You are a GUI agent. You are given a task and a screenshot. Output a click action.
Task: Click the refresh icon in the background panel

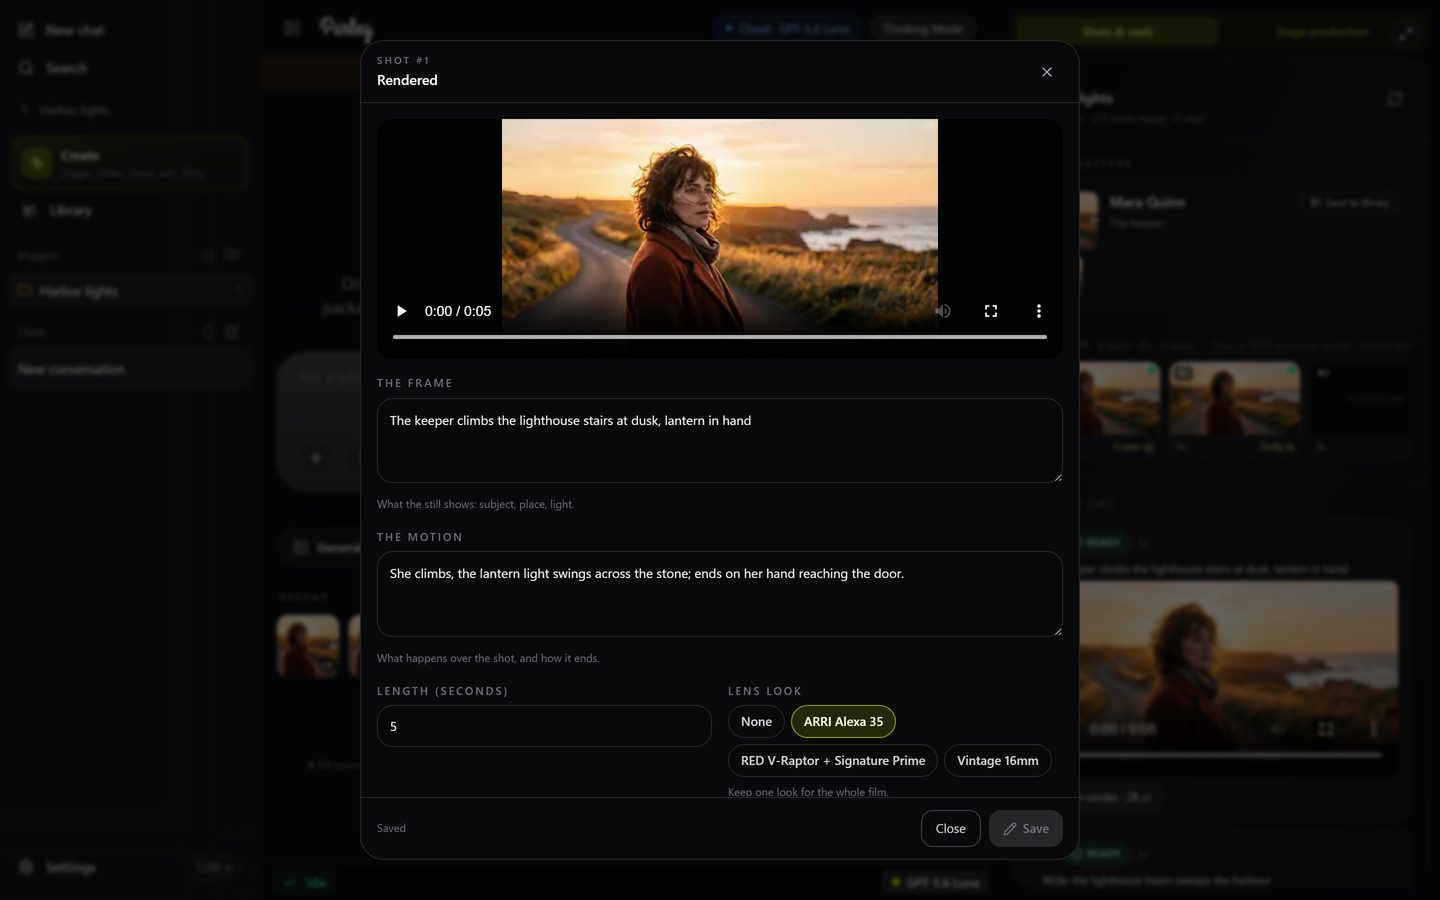[1395, 99]
